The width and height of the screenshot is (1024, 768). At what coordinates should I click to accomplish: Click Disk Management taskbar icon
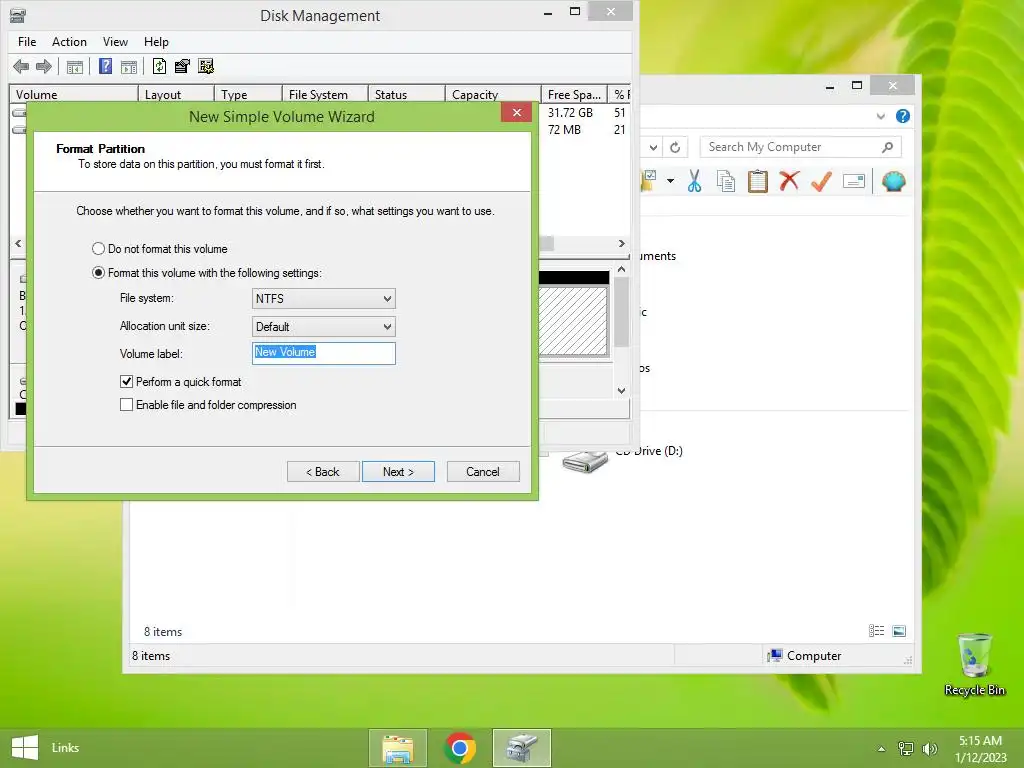522,748
